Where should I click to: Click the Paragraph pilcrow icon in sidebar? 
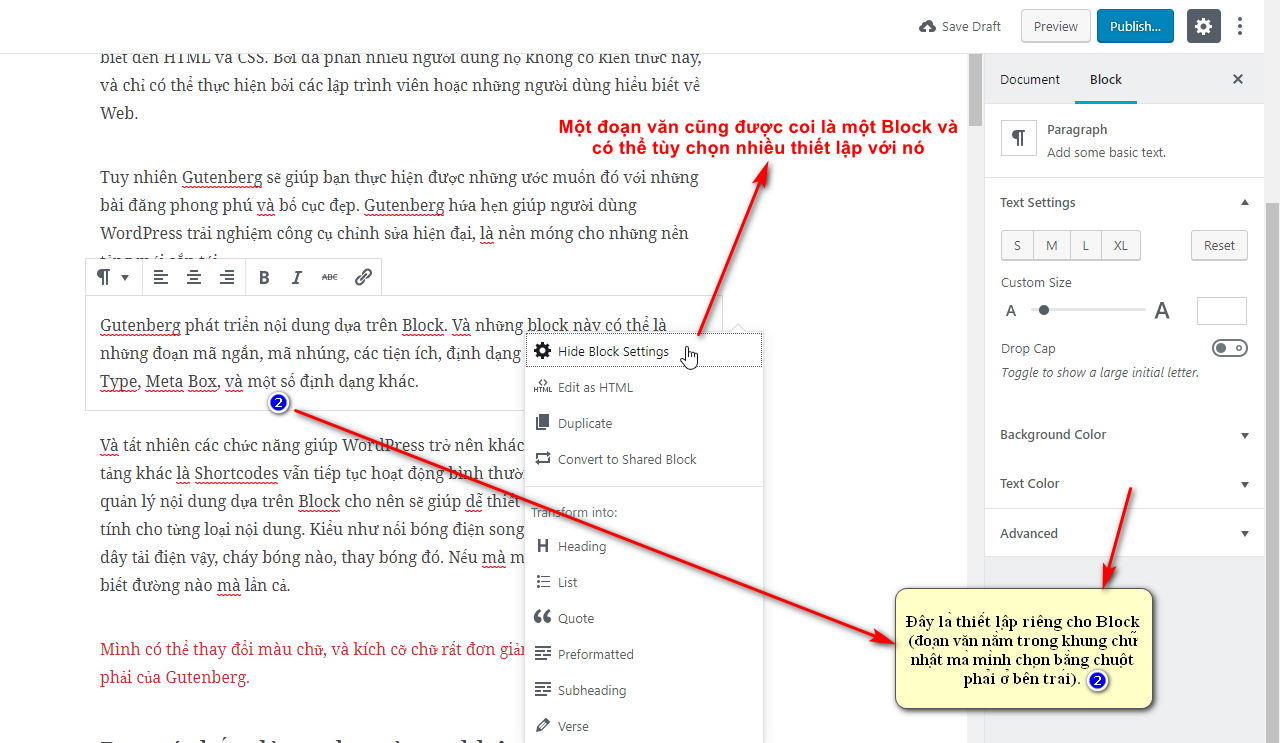click(1018, 139)
